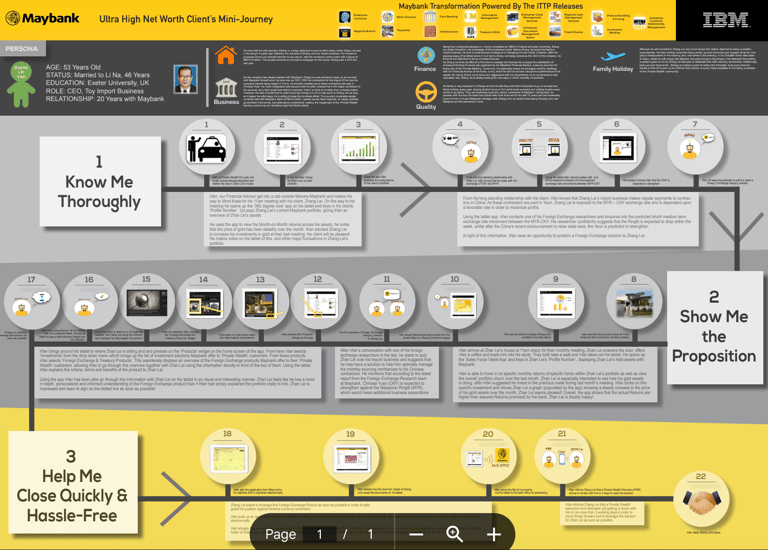Click step 21 phone call circle
Screen dimensions: 768x550
[562, 456]
